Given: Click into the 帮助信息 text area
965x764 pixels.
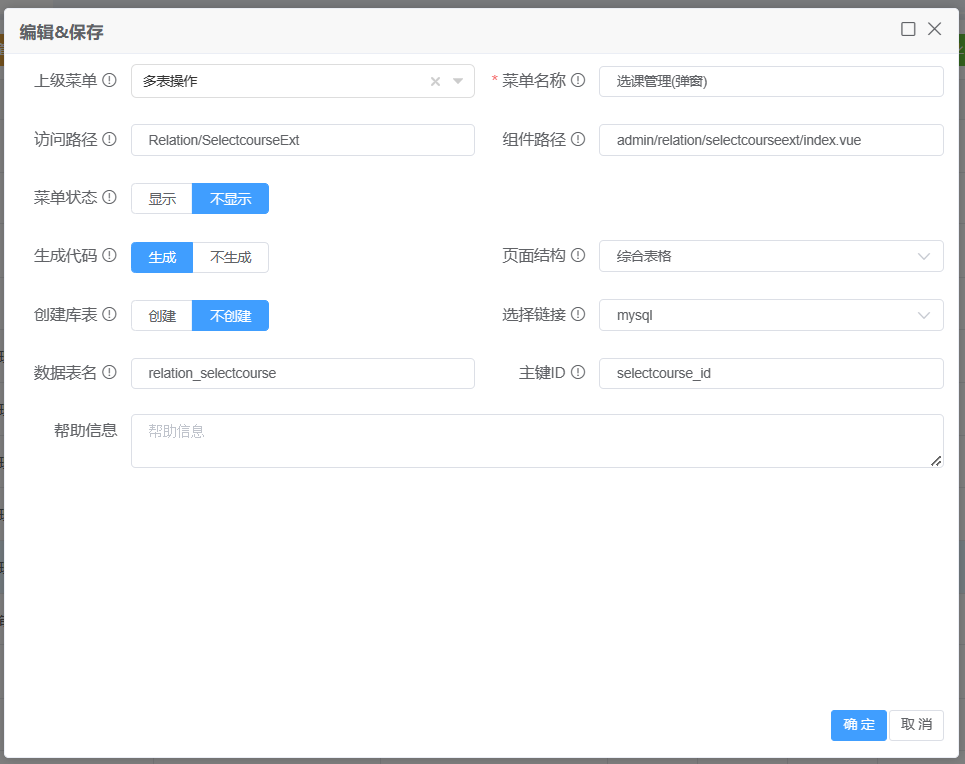Looking at the screenshot, I should (536, 441).
